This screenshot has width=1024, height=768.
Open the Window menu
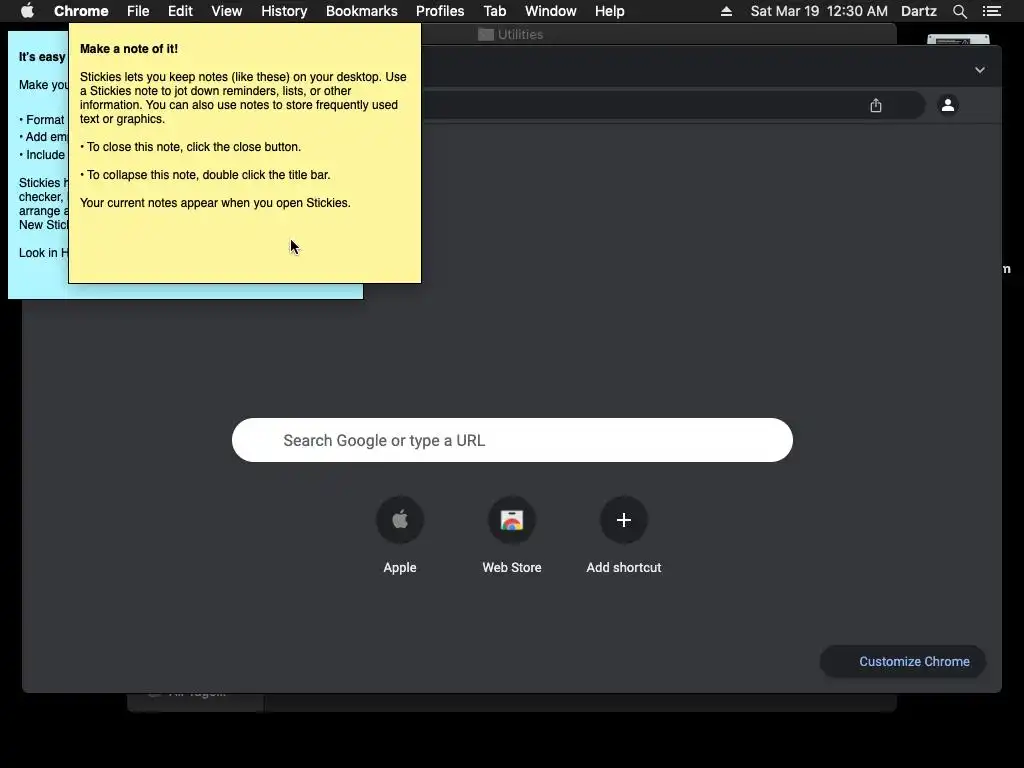(x=551, y=11)
